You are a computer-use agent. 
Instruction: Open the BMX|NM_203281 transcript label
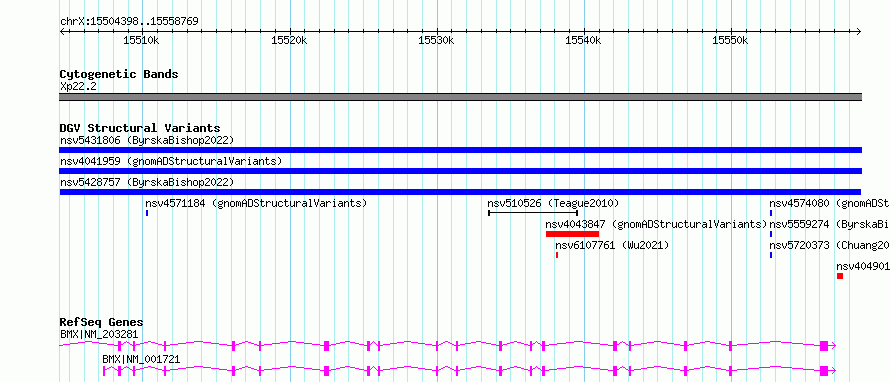coord(99,334)
